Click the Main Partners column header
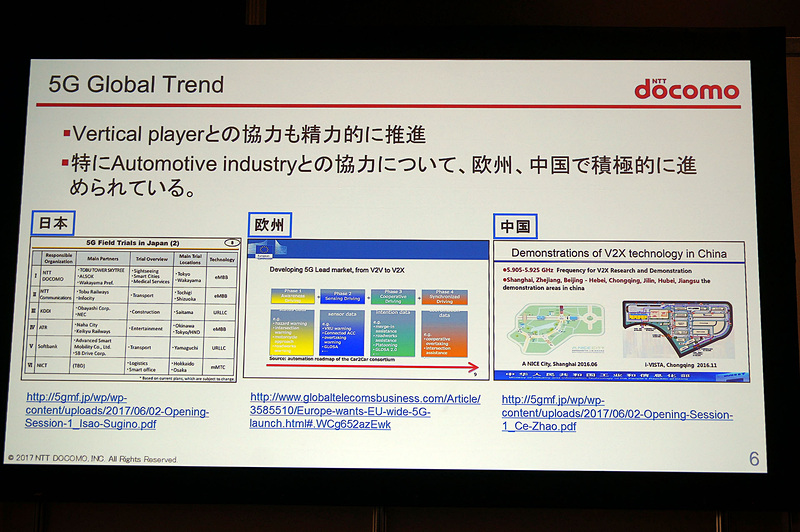The width and height of the screenshot is (800, 532). [x=103, y=259]
